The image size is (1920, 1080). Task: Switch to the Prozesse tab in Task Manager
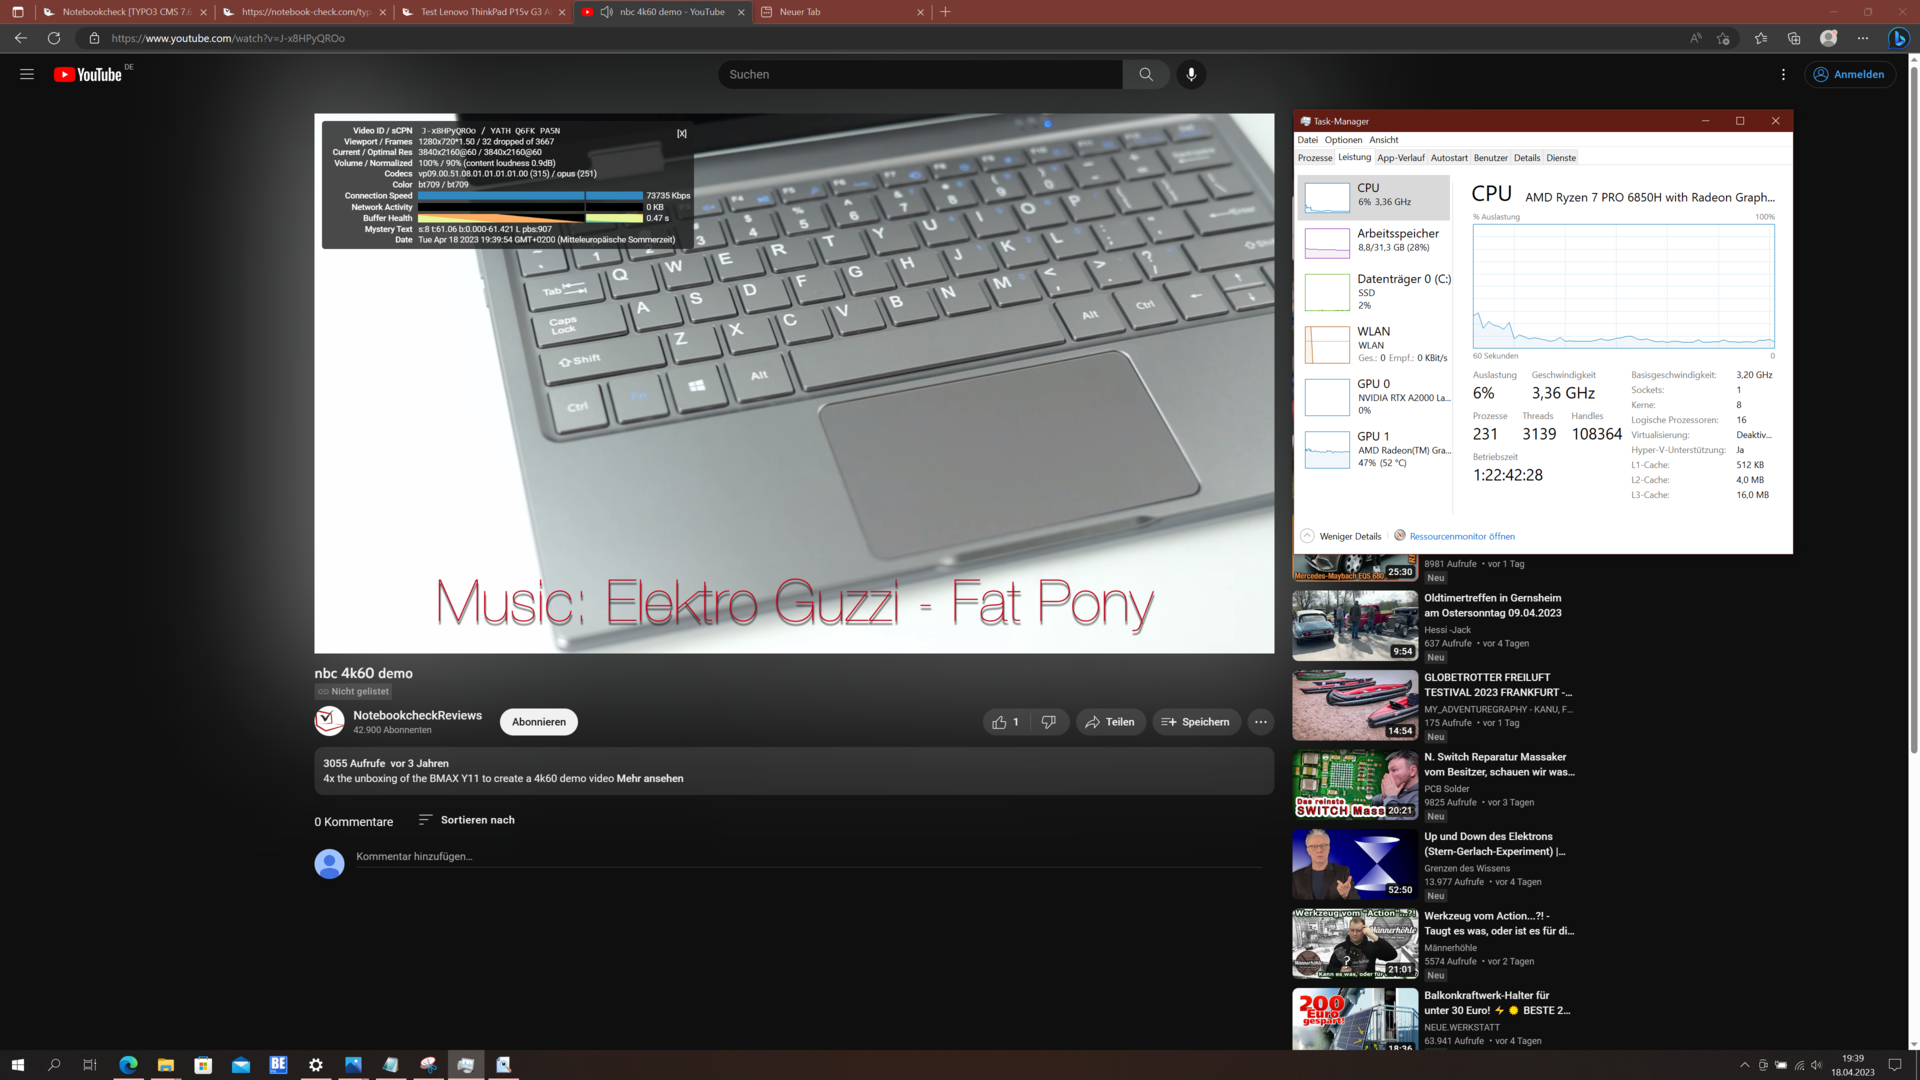point(1314,158)
